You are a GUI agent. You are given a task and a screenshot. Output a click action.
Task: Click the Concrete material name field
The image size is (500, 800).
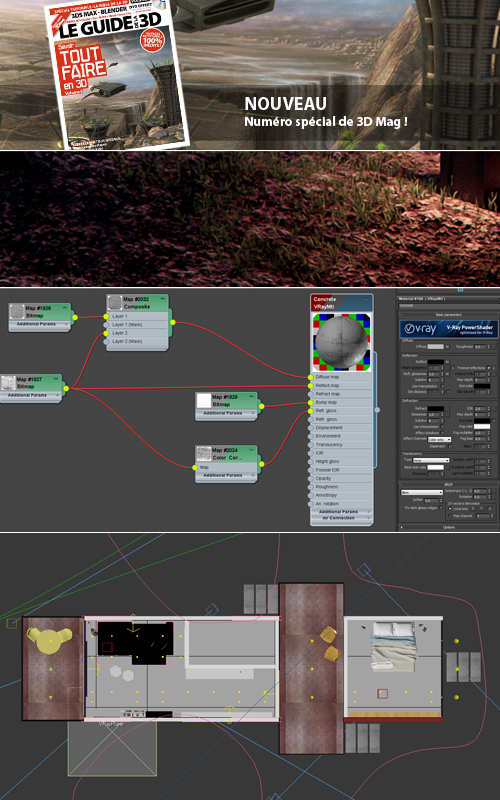[x=449, y=306]
